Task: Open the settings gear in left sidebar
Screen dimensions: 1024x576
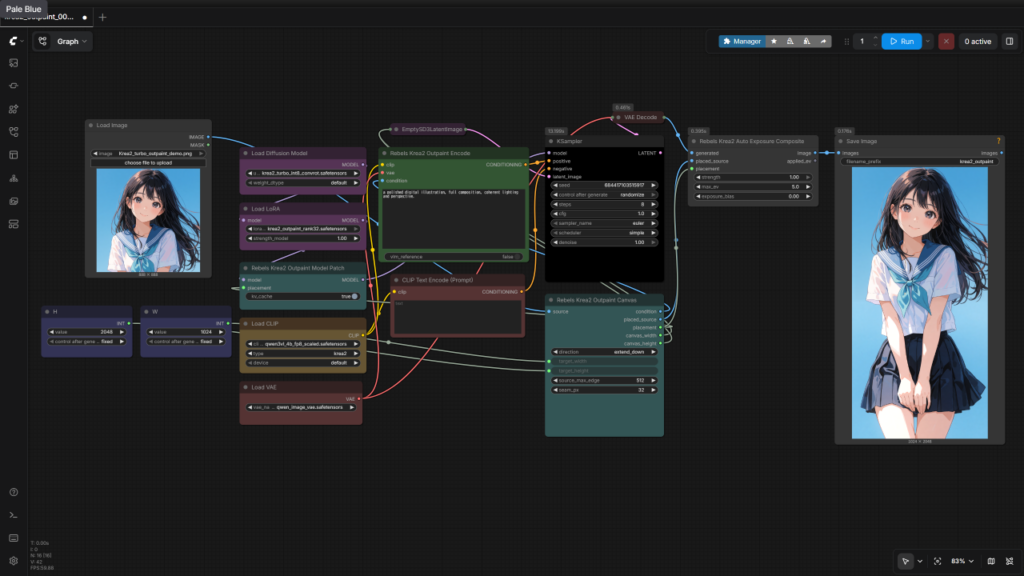Action: [14, 561]
